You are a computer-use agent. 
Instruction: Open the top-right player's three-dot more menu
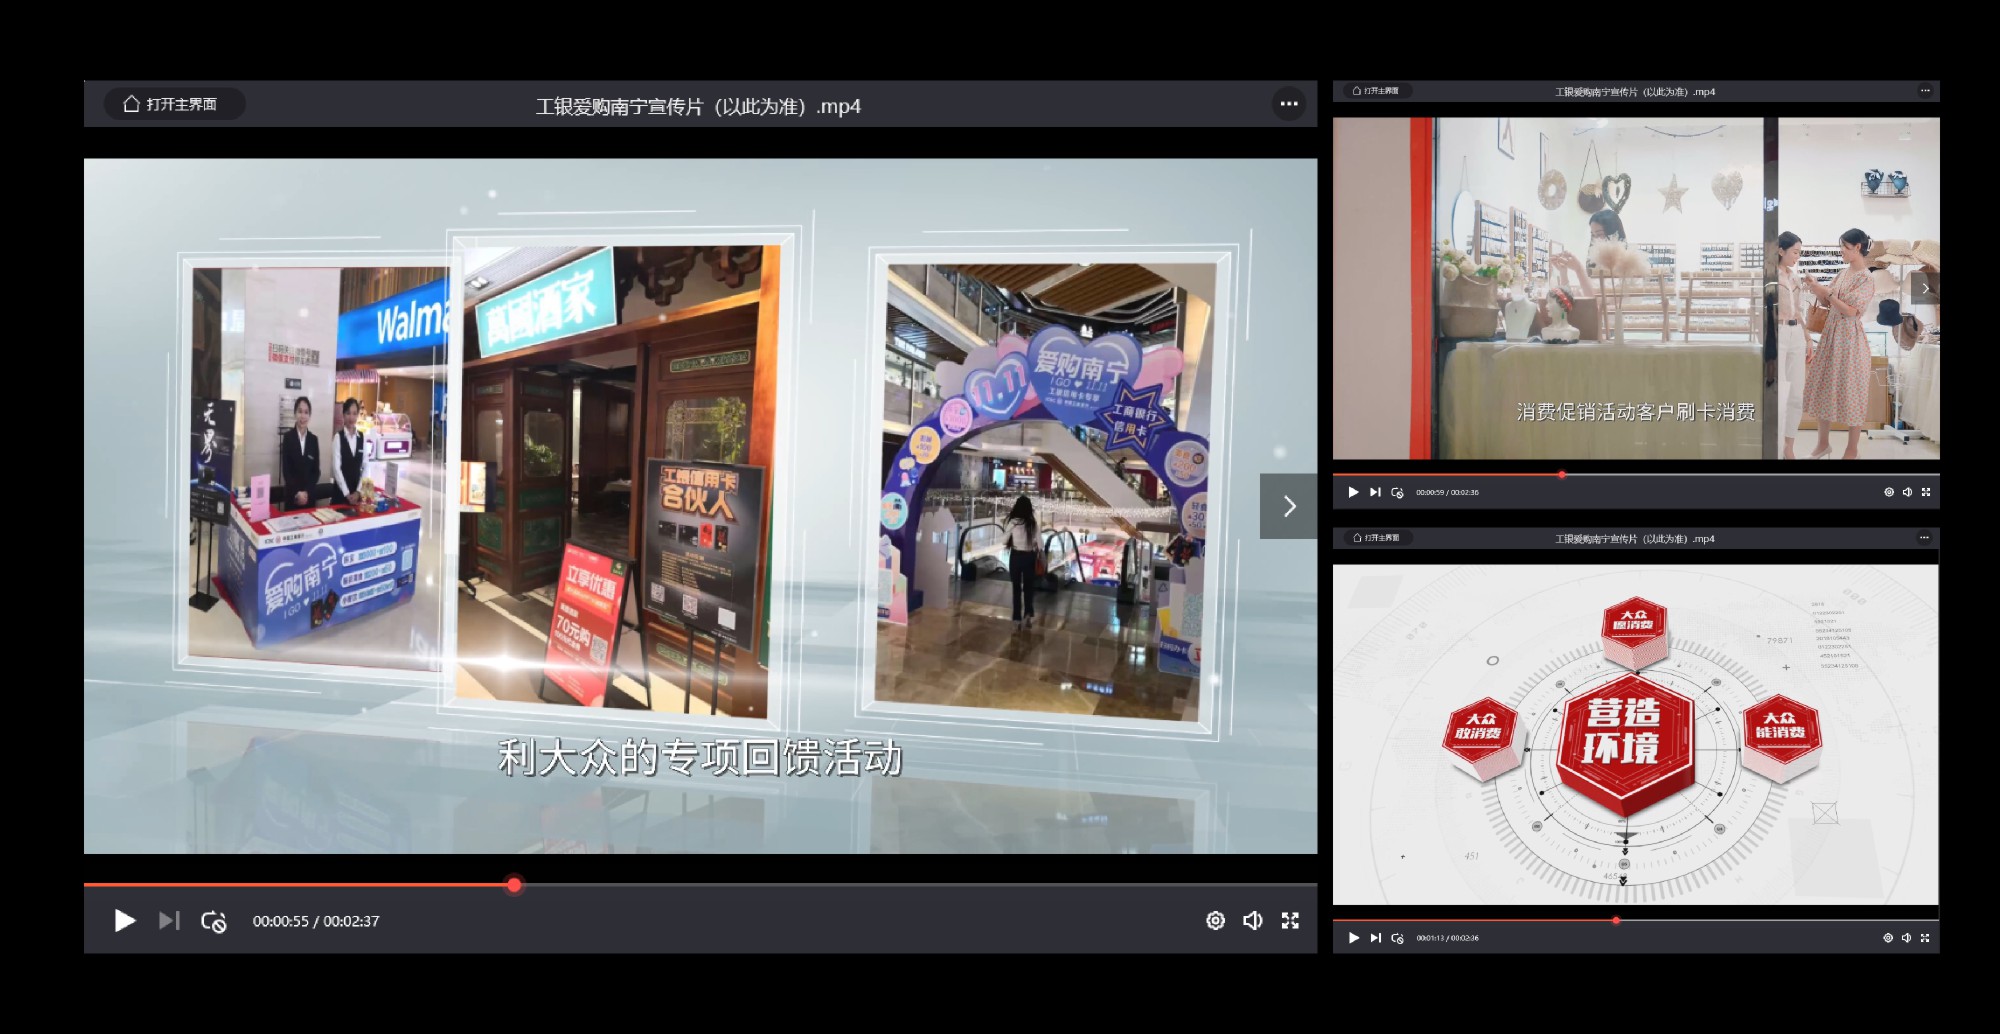click(1925, 91)
